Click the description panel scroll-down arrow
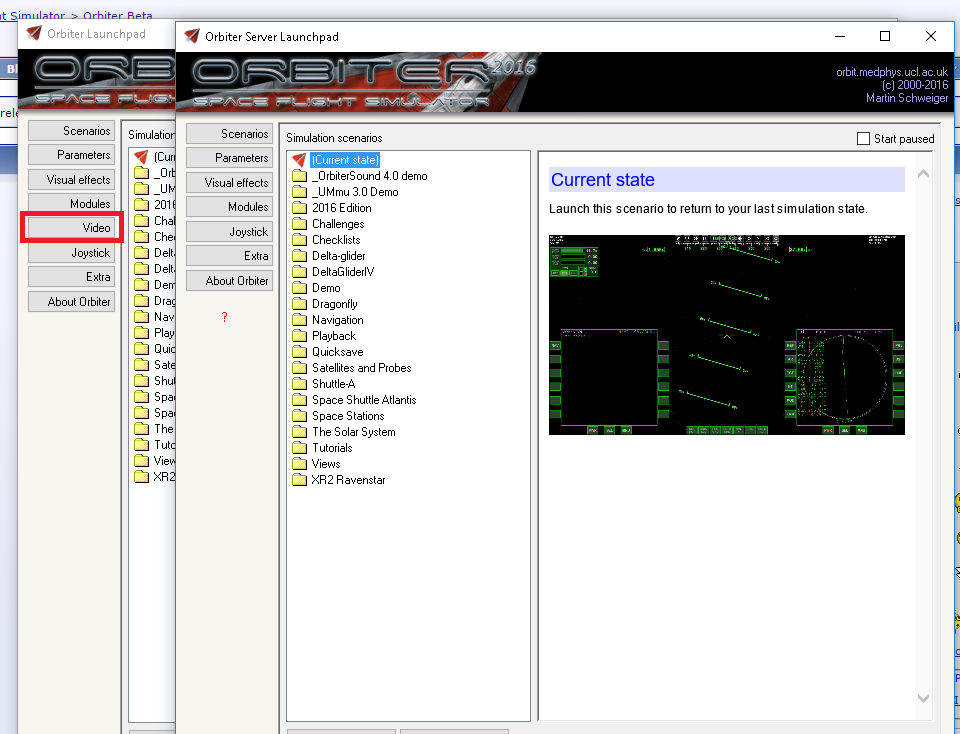960x734 pixels. coord(923,698)
